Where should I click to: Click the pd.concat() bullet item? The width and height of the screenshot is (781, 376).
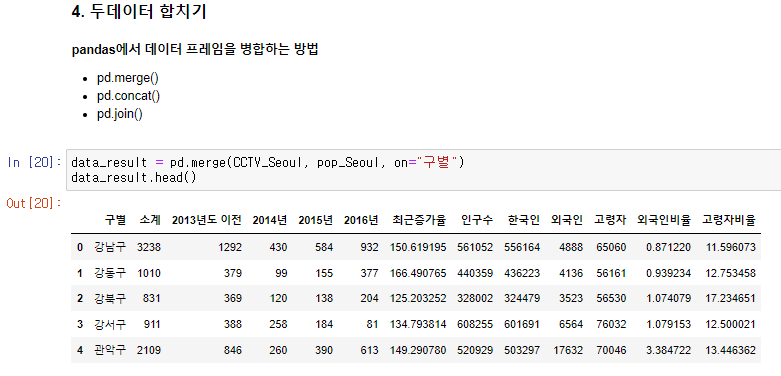pyautogui.click(x=129, y=96)
